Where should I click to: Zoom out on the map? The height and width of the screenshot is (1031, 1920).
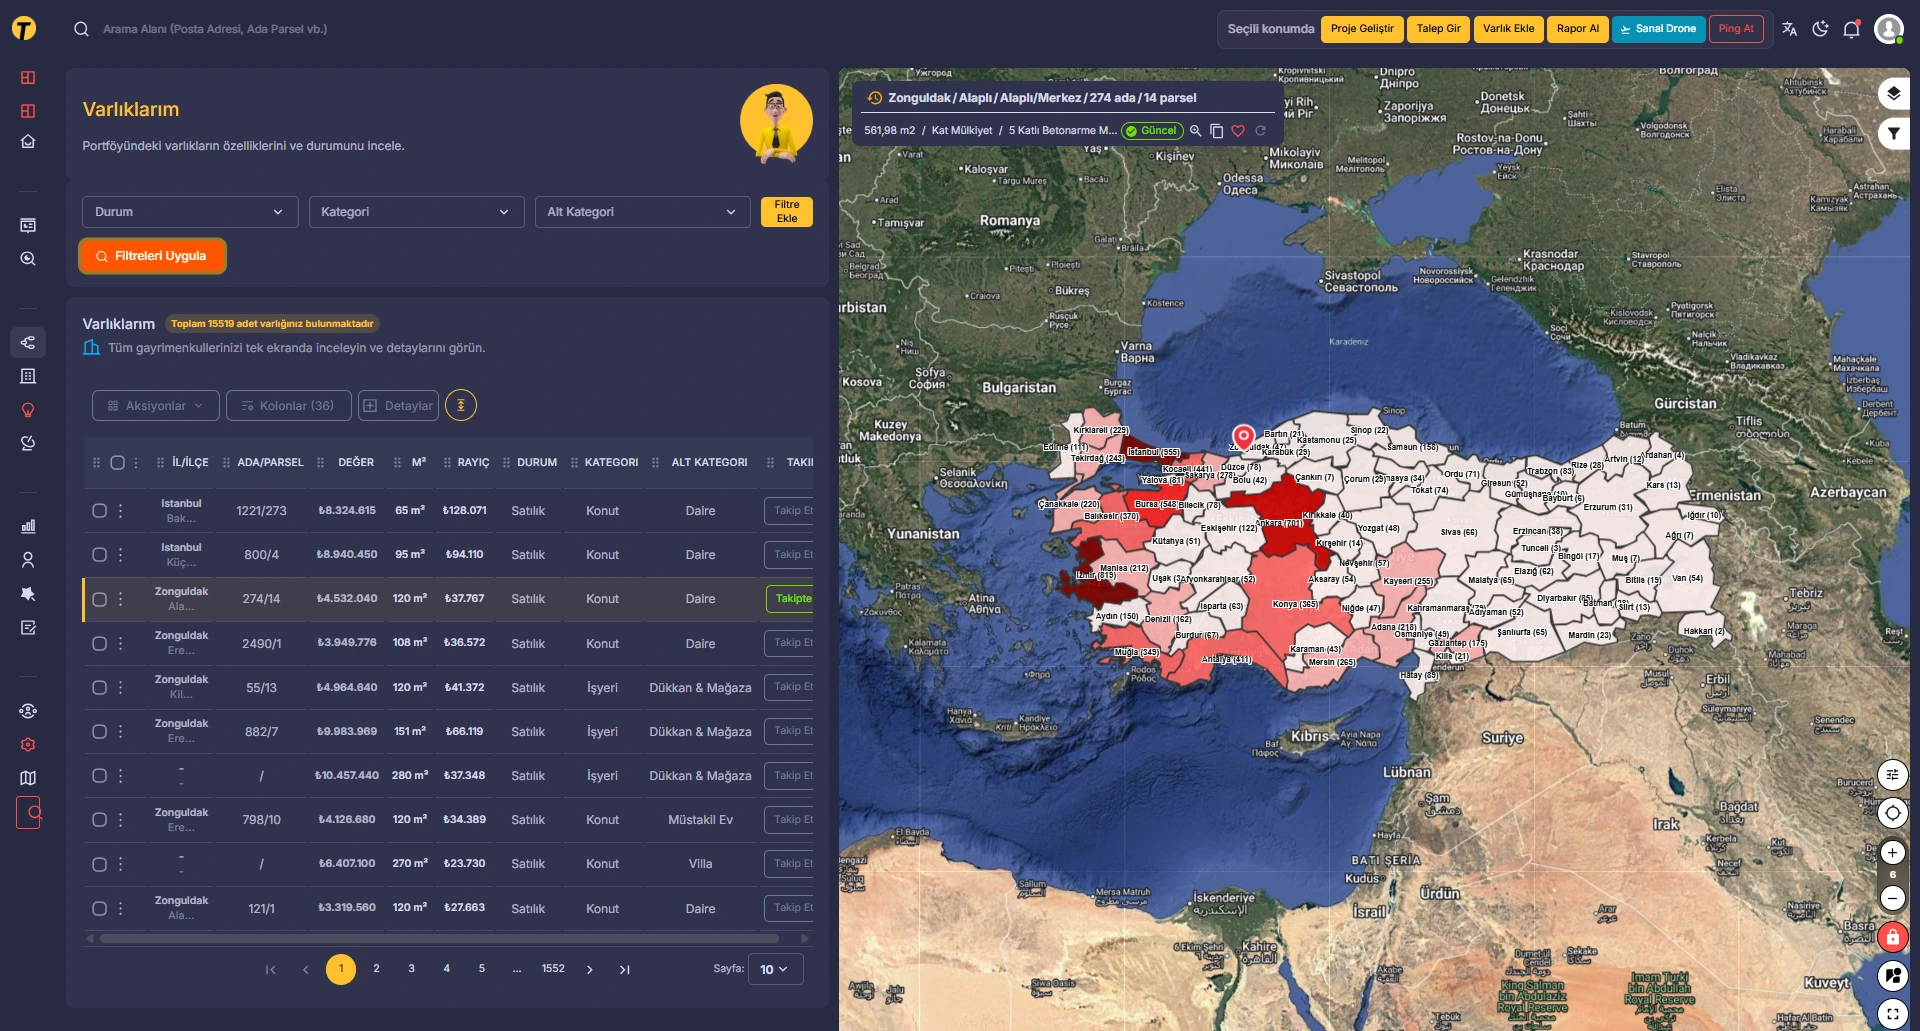tap(1892, 898)
